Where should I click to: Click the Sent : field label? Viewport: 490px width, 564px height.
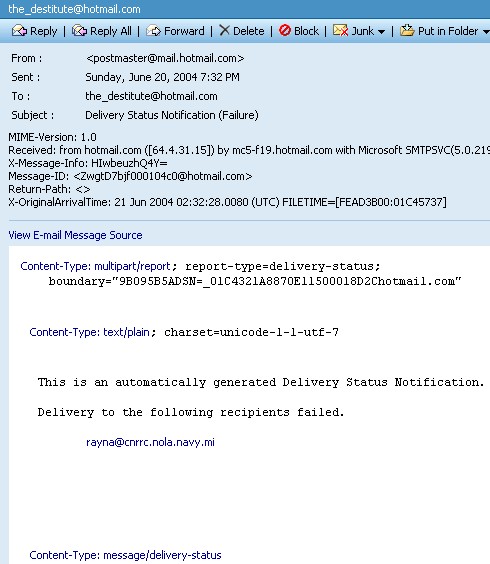pos(26,77)
